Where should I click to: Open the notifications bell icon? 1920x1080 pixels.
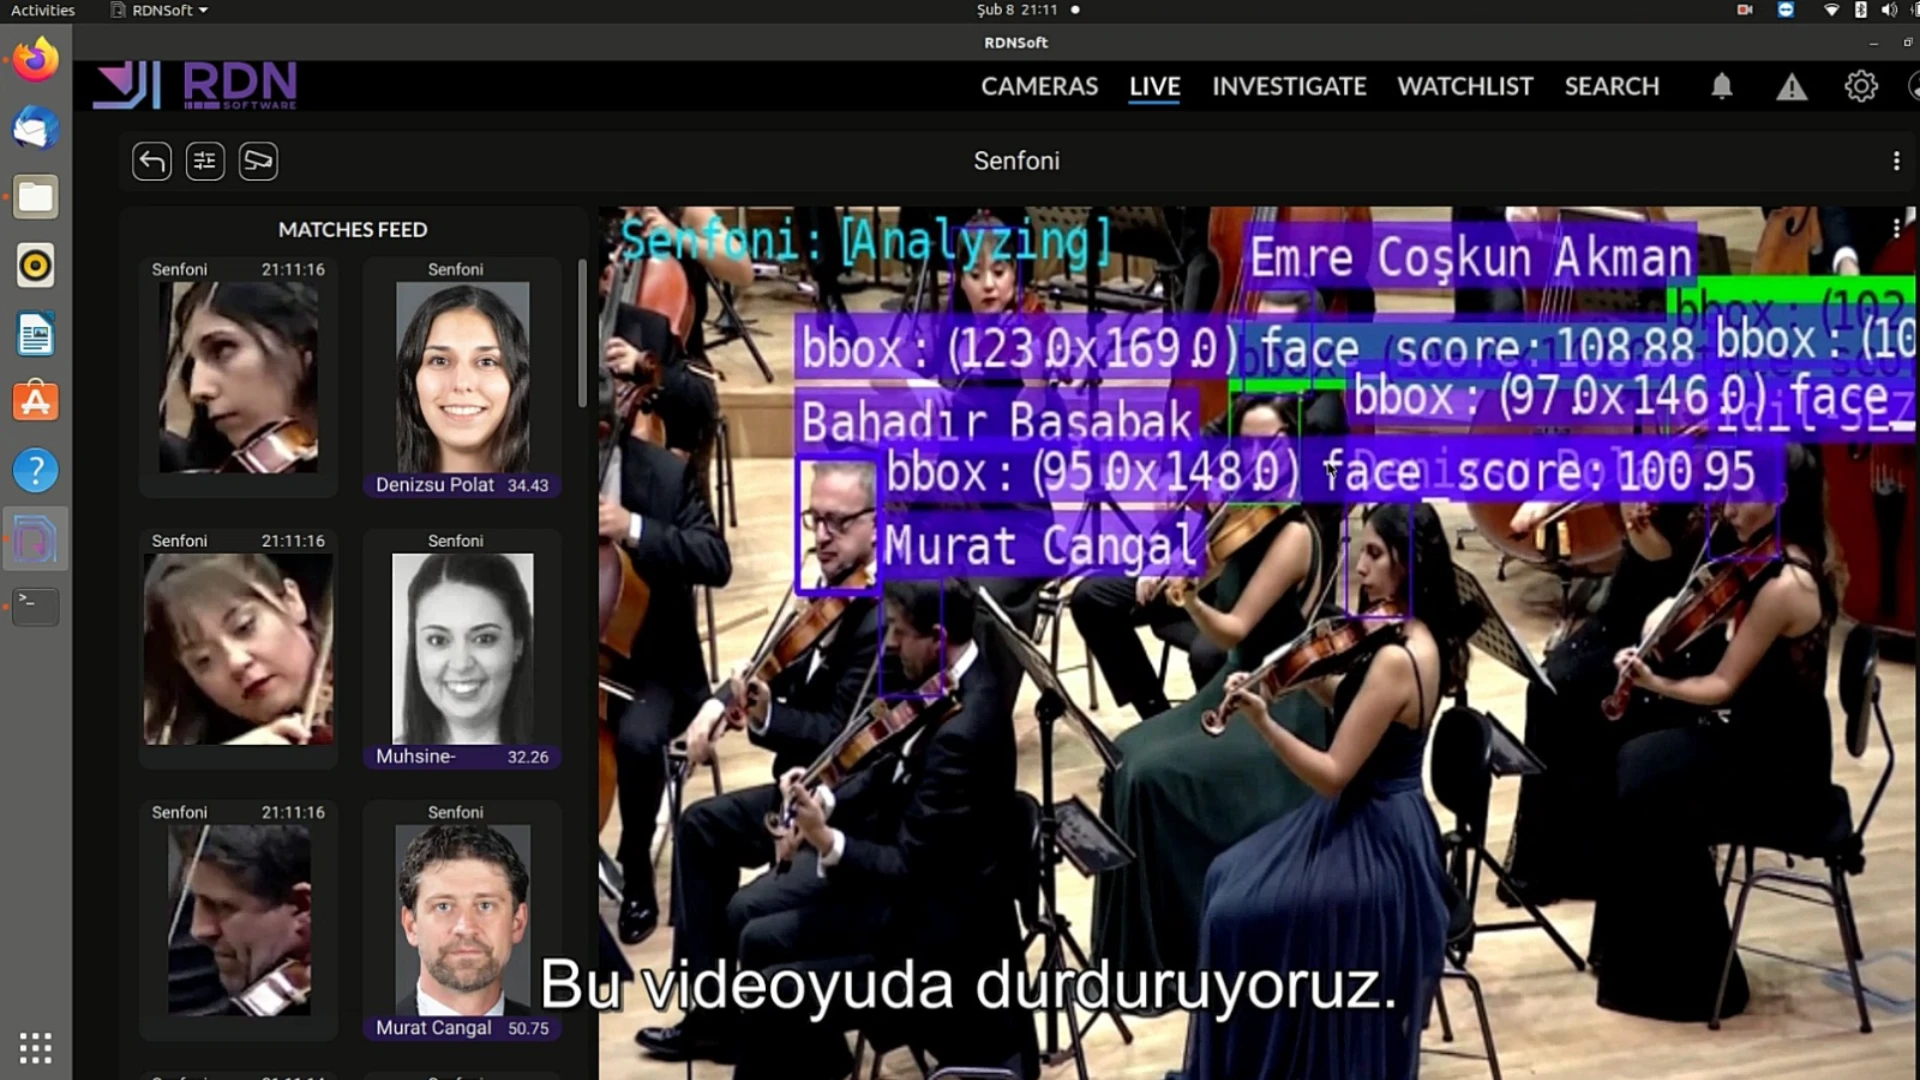coord(1721,87)
